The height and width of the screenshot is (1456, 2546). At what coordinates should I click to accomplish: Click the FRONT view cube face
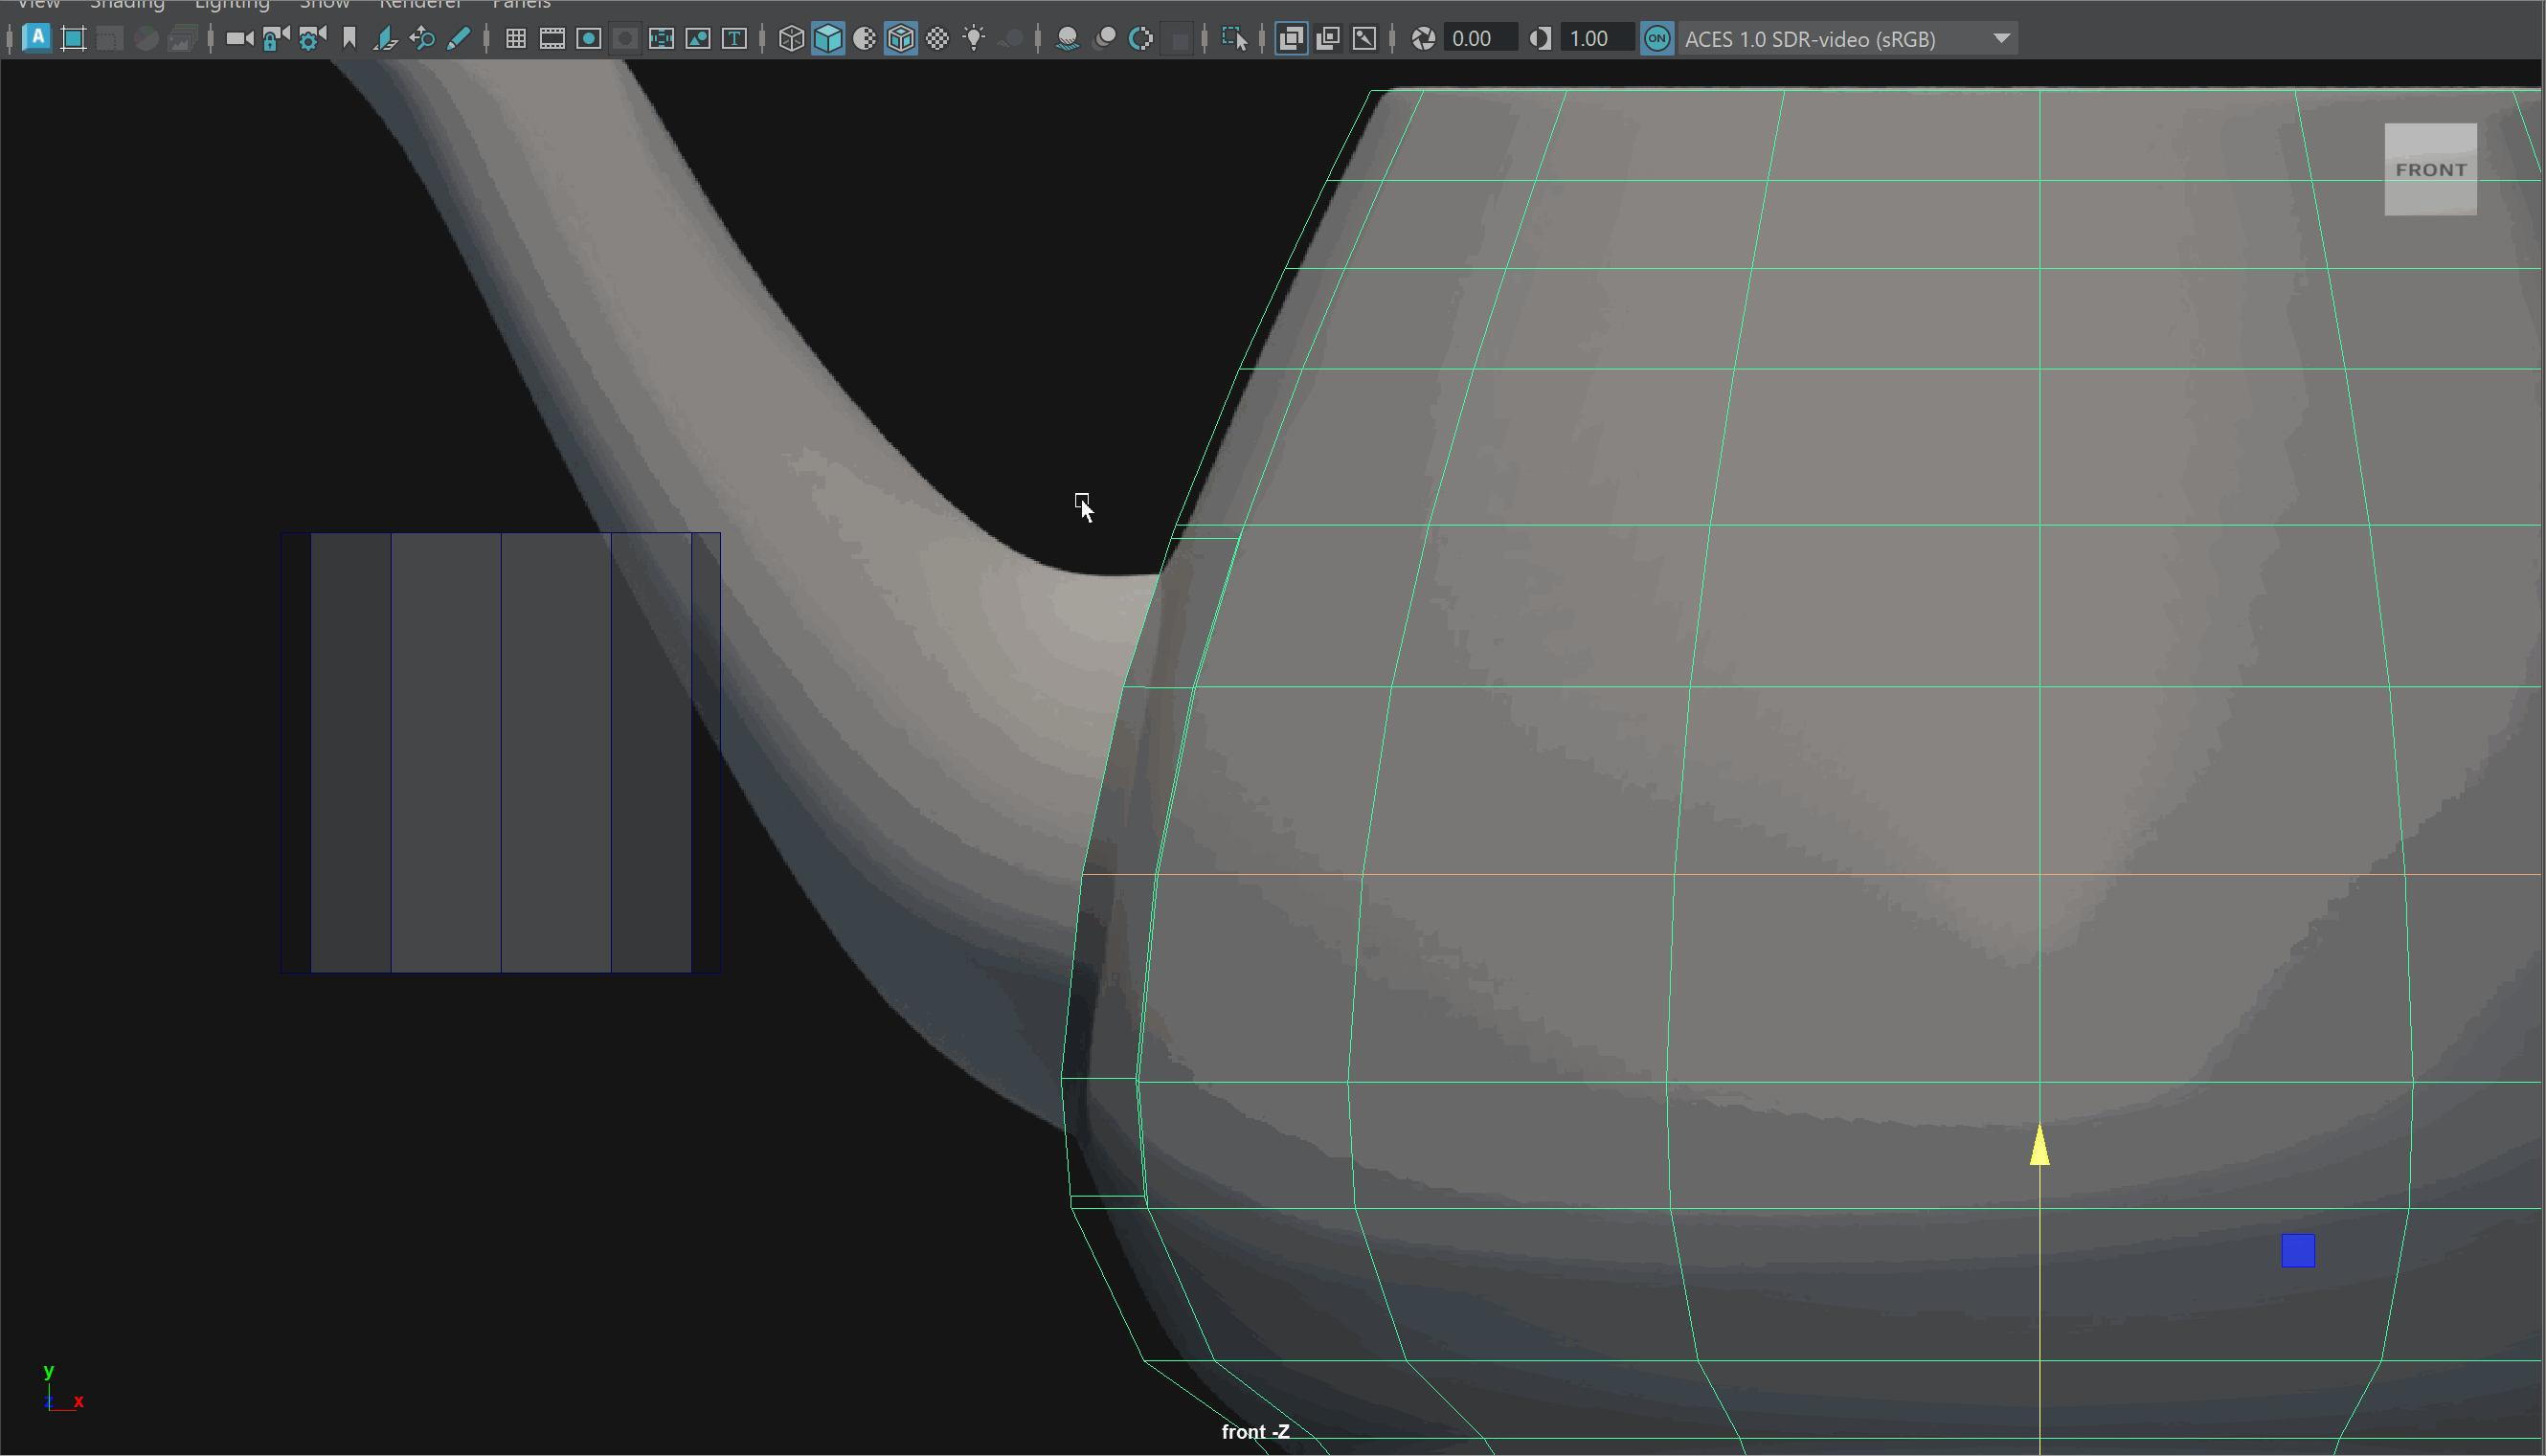[2430, 169]
